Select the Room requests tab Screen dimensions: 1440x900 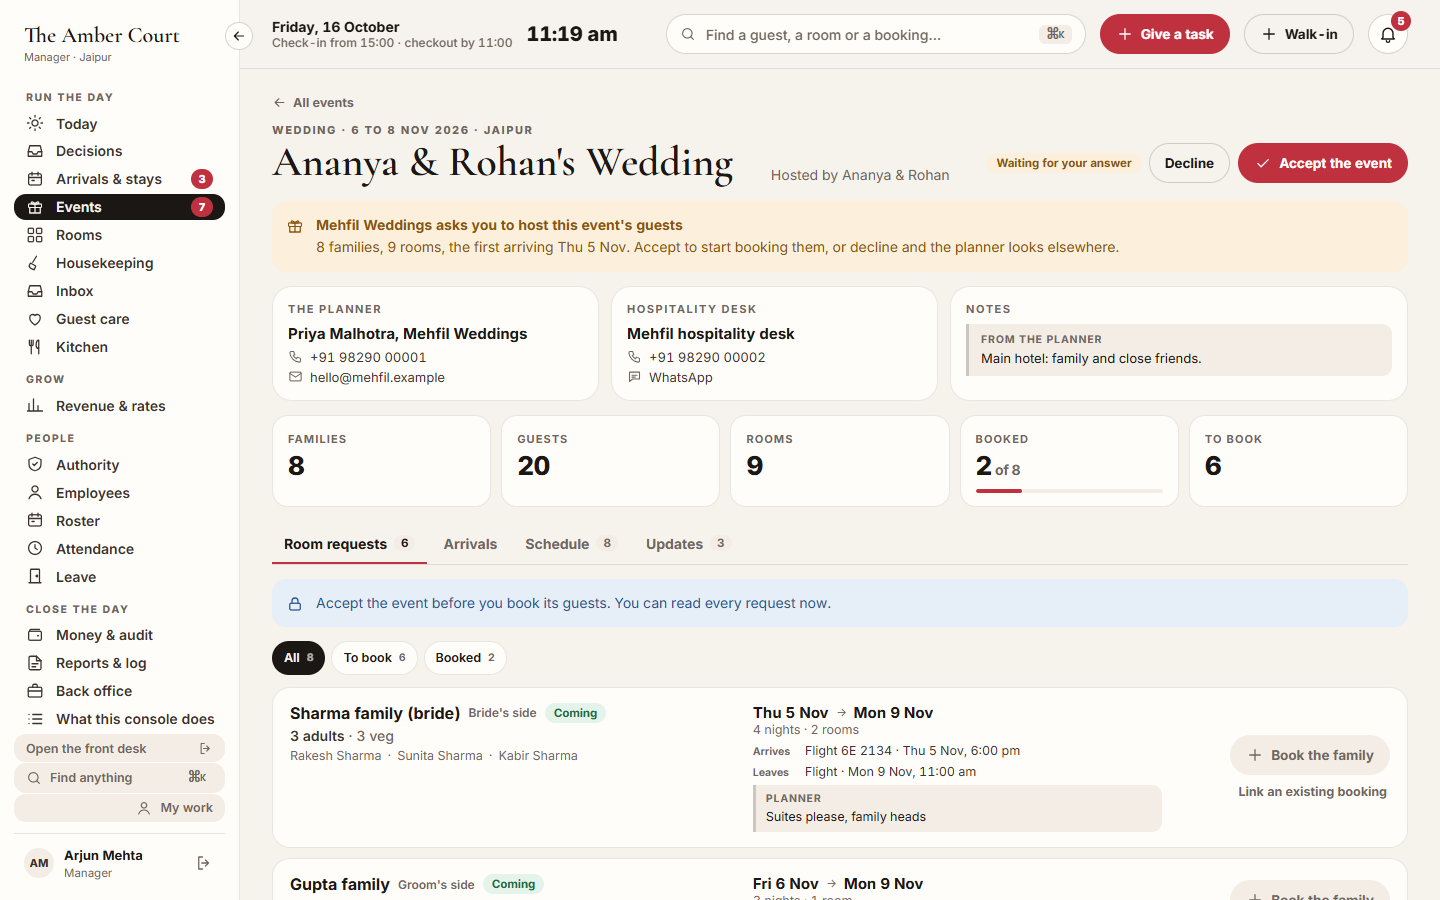(x=349, y=544)
